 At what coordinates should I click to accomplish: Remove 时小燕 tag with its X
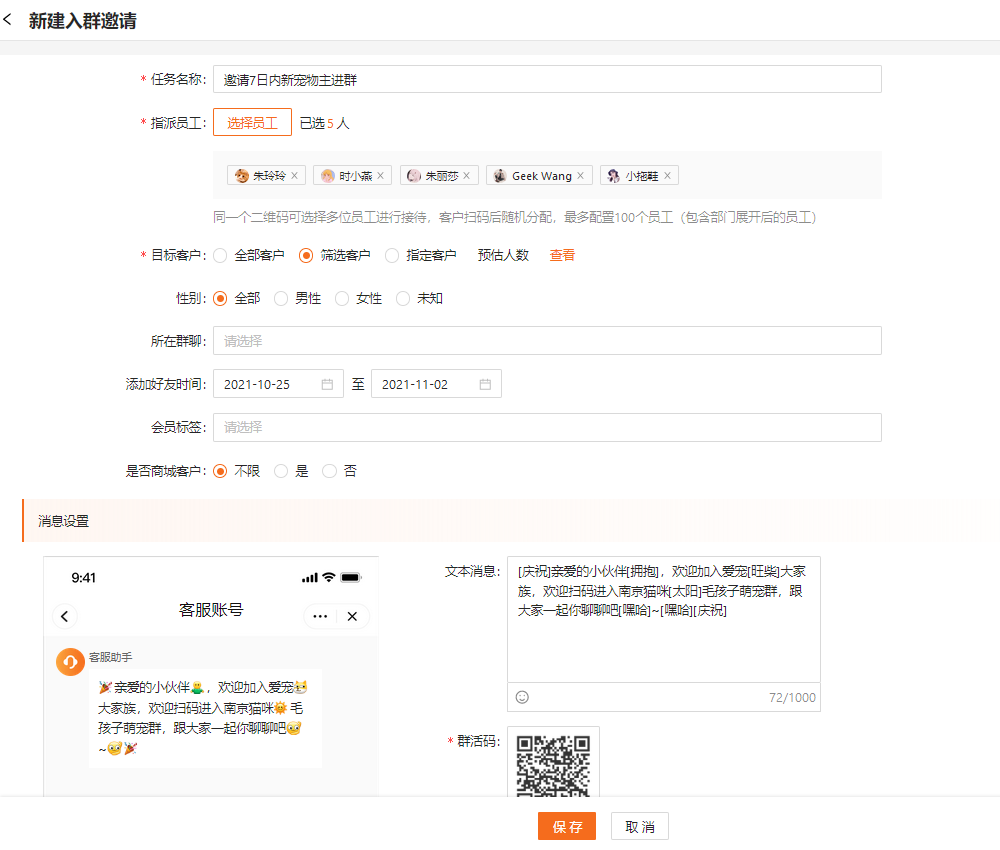click(x=380, y=176)
